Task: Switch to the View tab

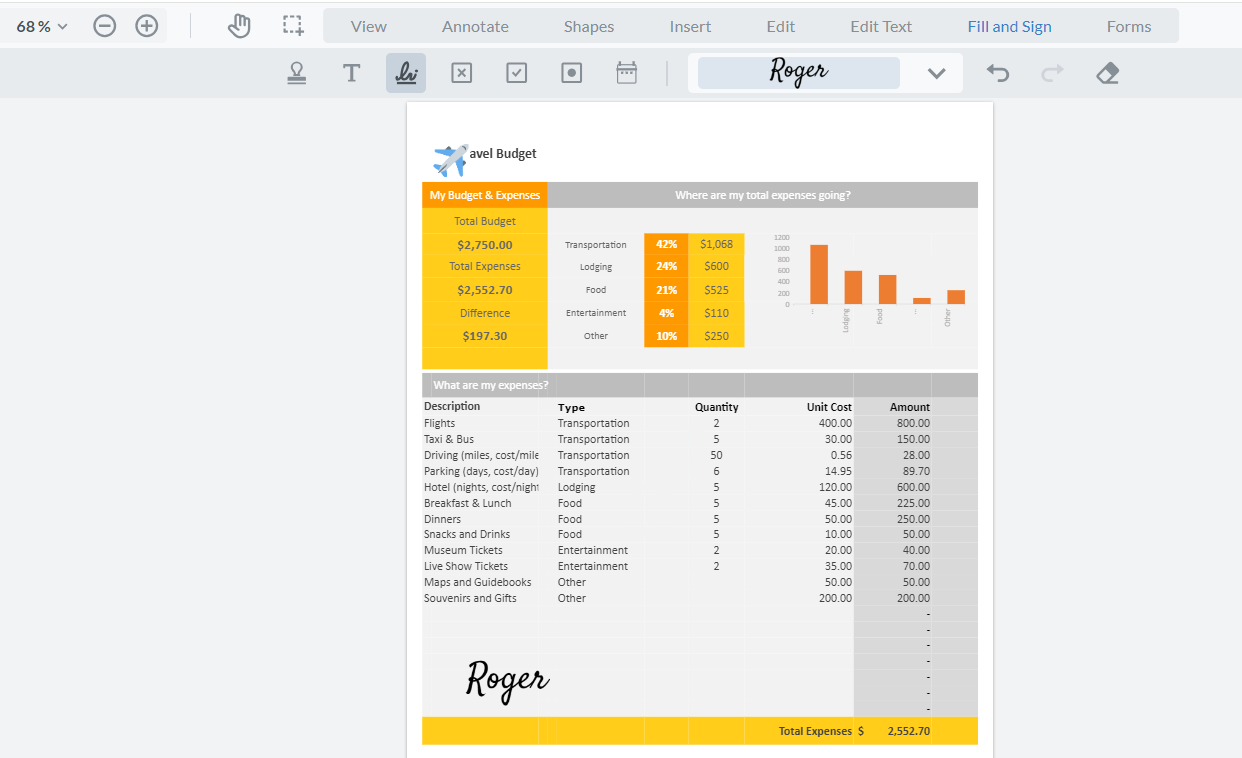Action: pos(368,26)
